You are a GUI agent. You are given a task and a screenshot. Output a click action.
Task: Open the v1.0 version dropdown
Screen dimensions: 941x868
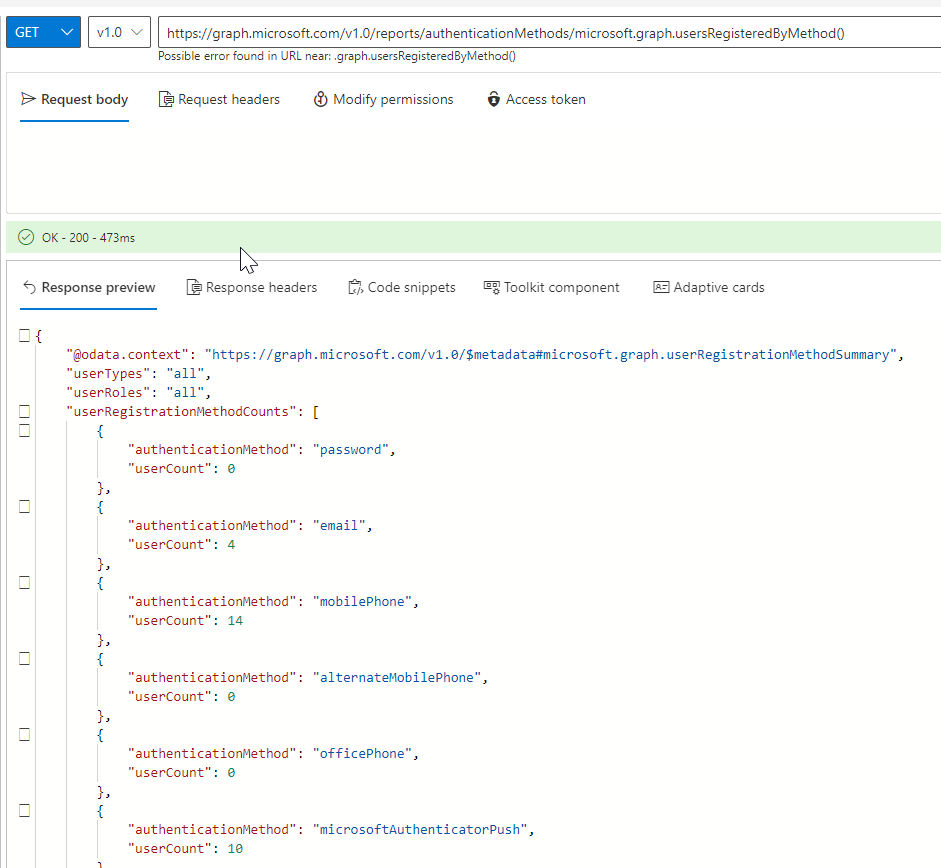click(119, 32)
